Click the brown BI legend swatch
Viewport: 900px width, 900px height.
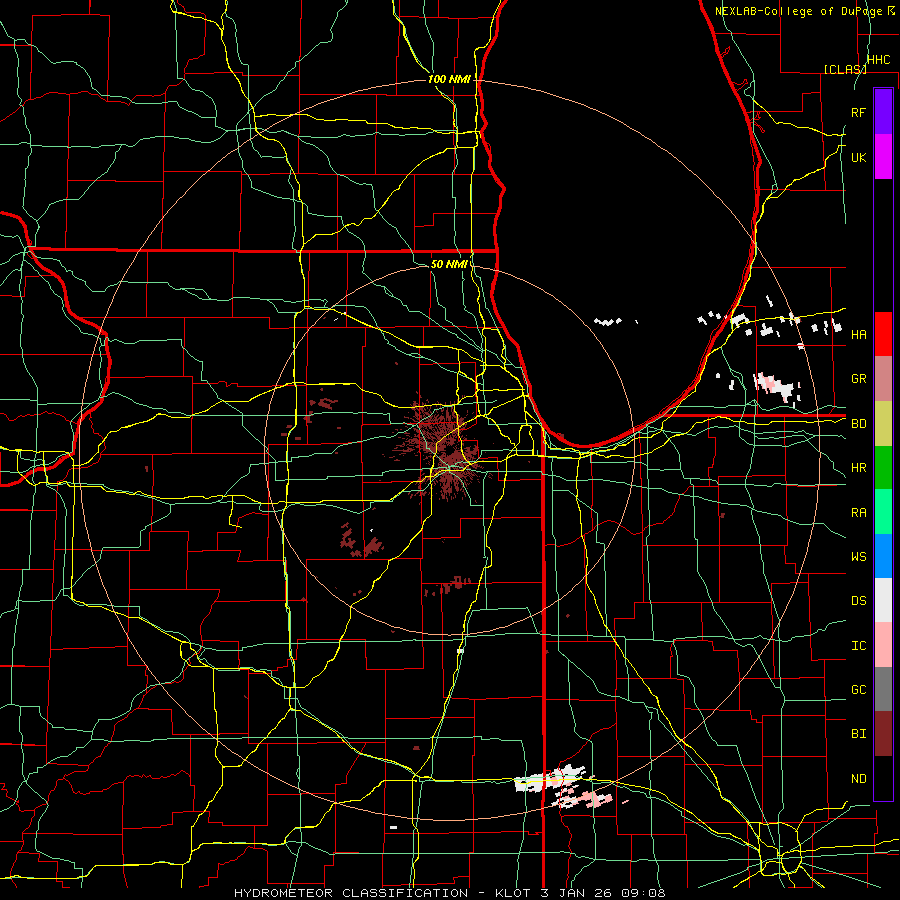(x=883, y=734)
